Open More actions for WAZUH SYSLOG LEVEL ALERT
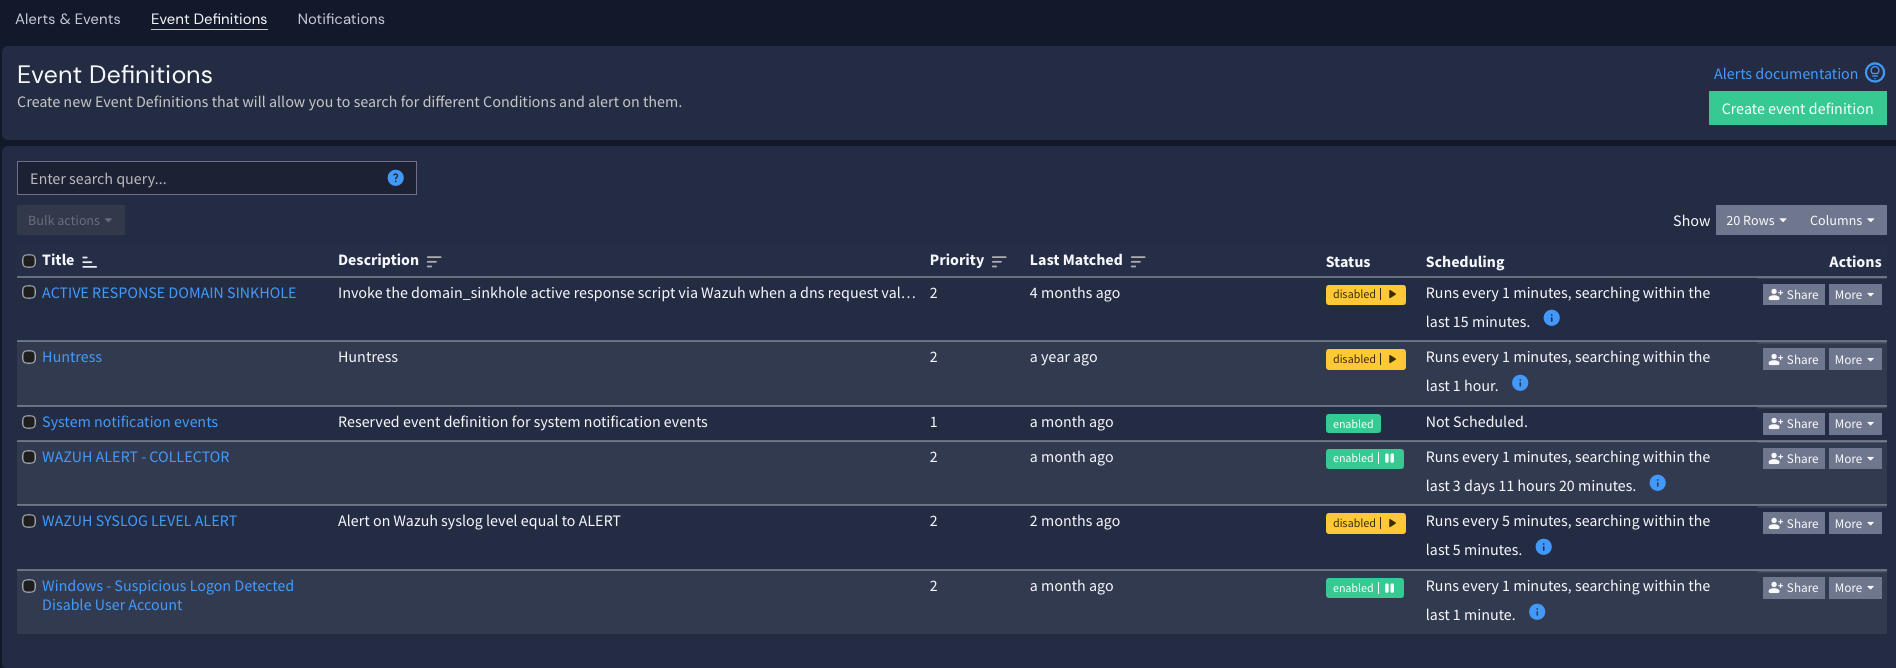Viewport: 1896px width, 668px height. (1854, 522)
